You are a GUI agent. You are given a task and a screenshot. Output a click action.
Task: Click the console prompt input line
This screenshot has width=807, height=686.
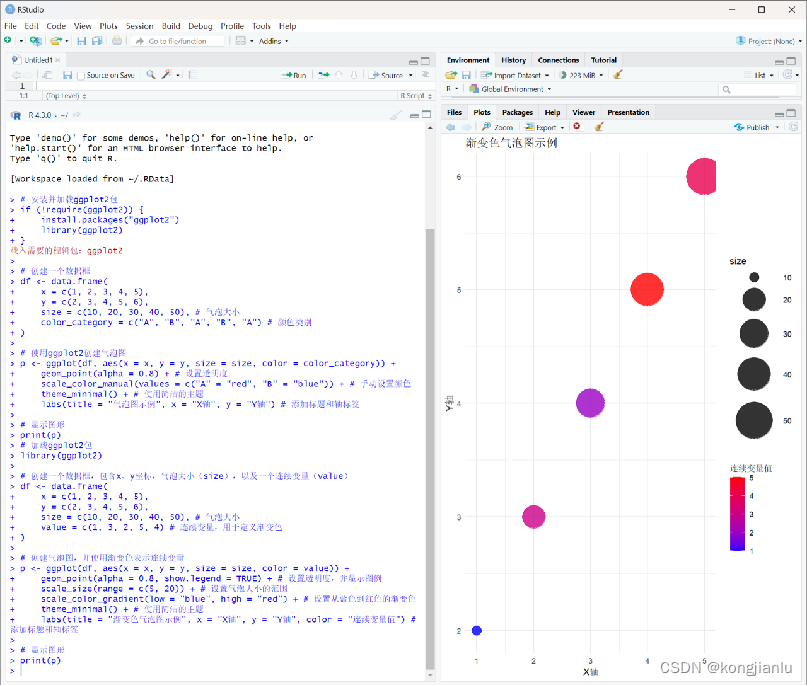[x=221, y=672]
